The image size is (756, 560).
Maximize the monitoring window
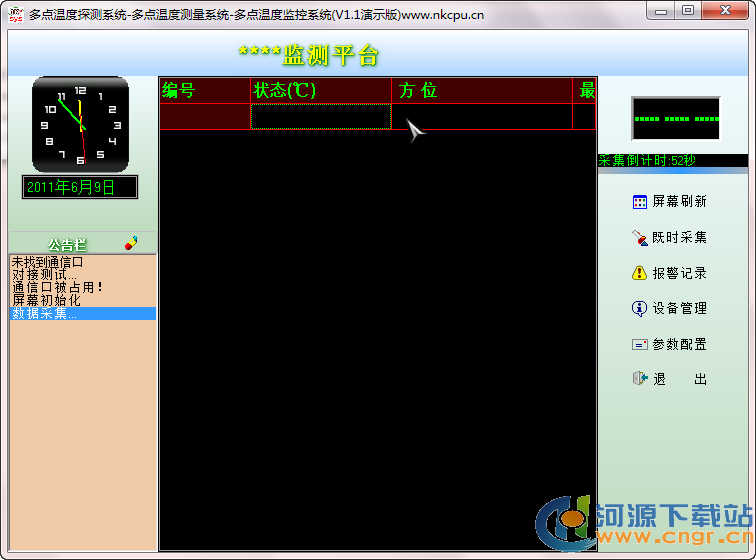click(688, 11)
